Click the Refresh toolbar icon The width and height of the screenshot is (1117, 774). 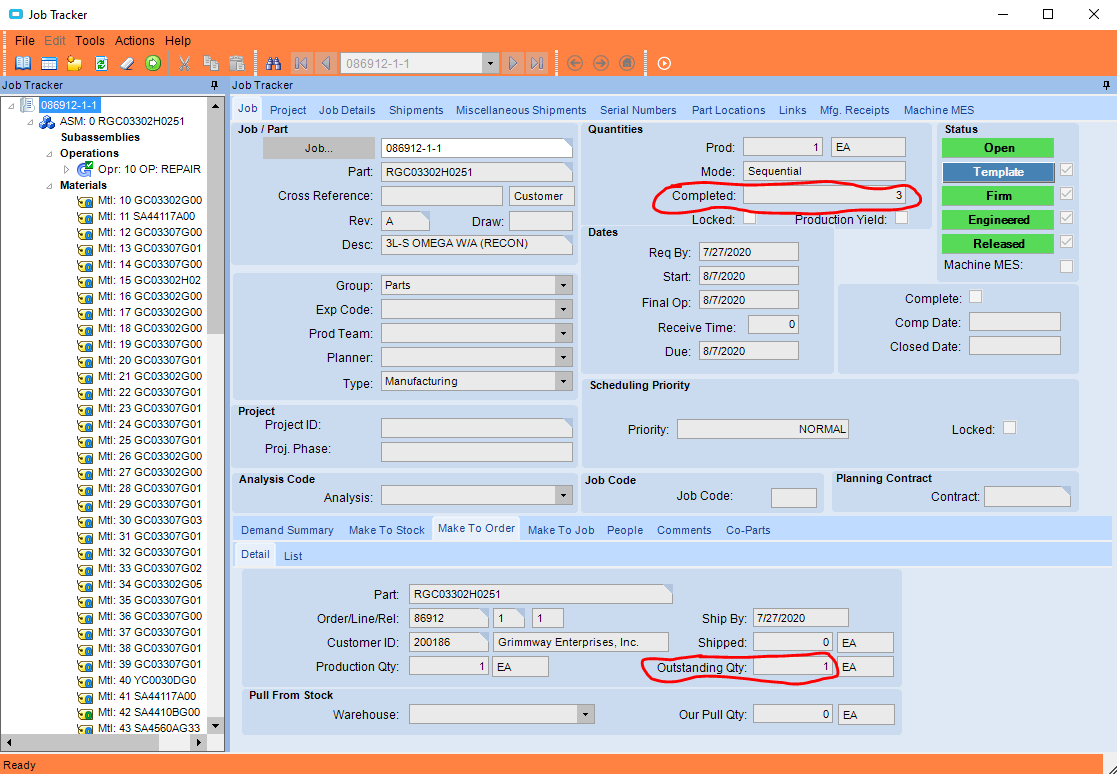101,63
